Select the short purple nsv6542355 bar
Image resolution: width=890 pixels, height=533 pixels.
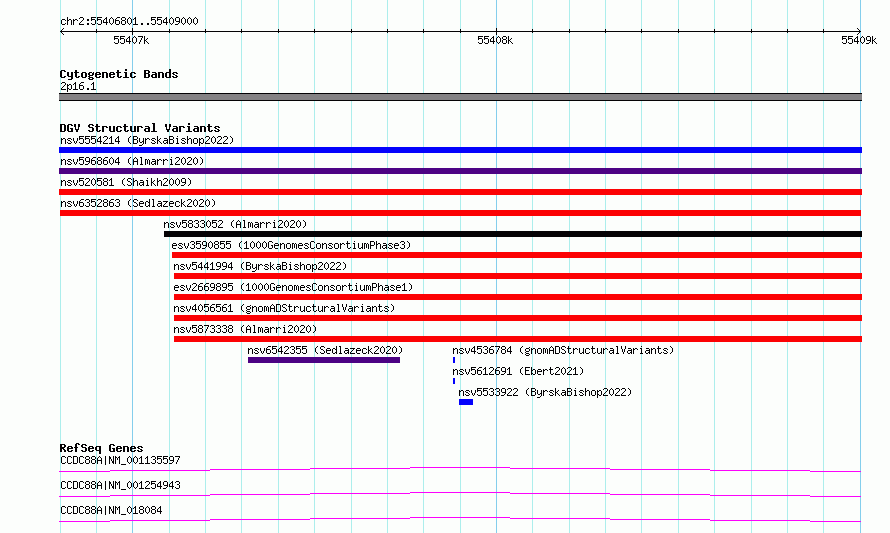point(324,360)
